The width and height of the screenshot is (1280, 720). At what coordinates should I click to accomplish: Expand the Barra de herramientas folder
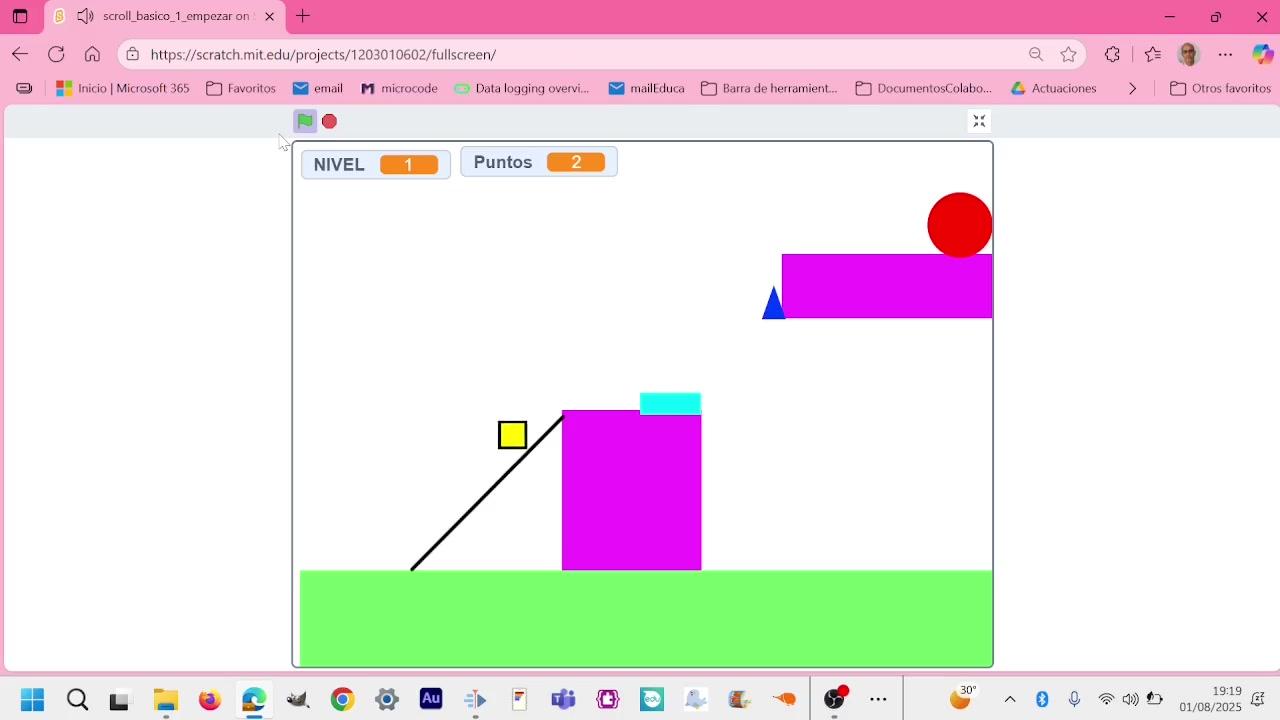tap(769, 88)
